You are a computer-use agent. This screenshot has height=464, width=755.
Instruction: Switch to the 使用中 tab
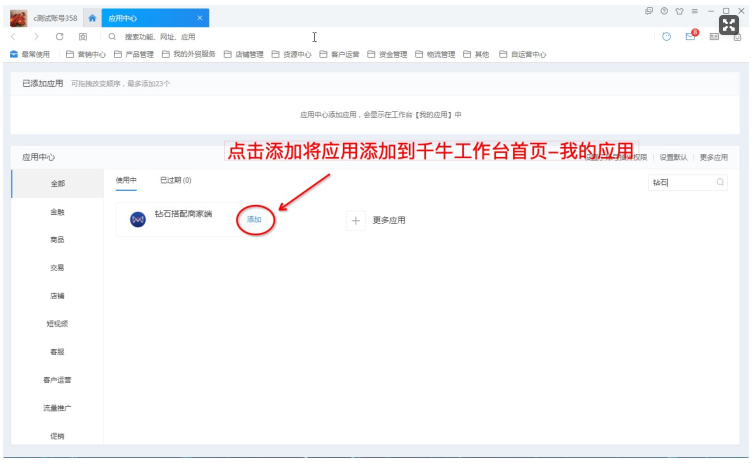126,180
